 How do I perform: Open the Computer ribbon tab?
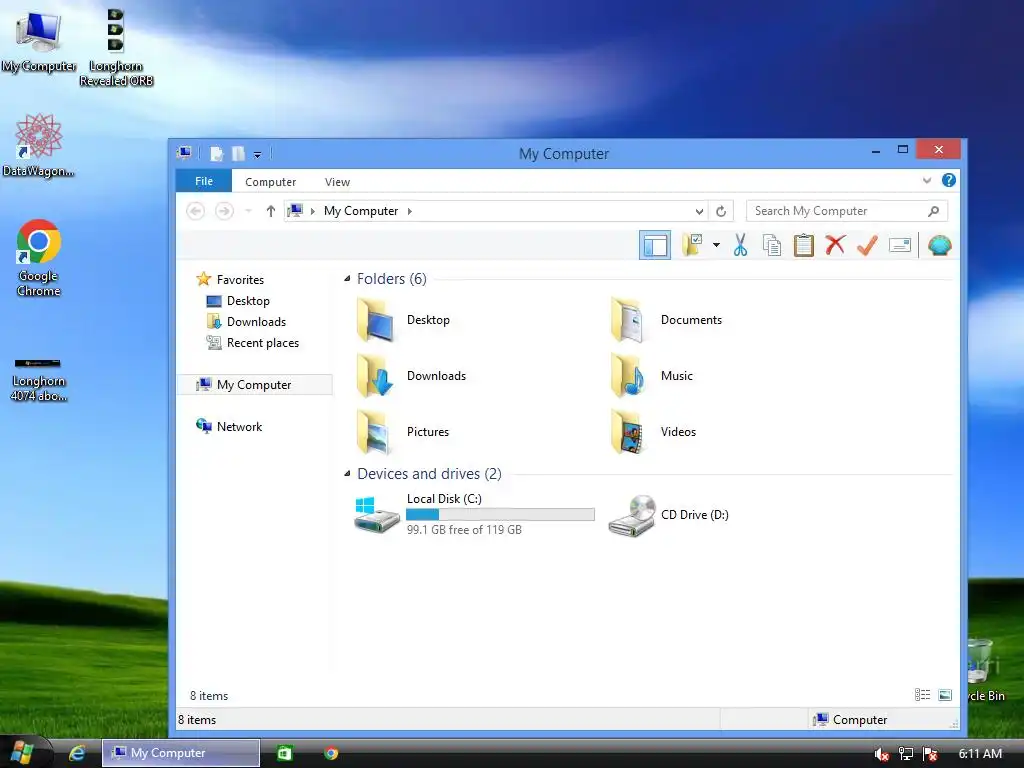270,182
